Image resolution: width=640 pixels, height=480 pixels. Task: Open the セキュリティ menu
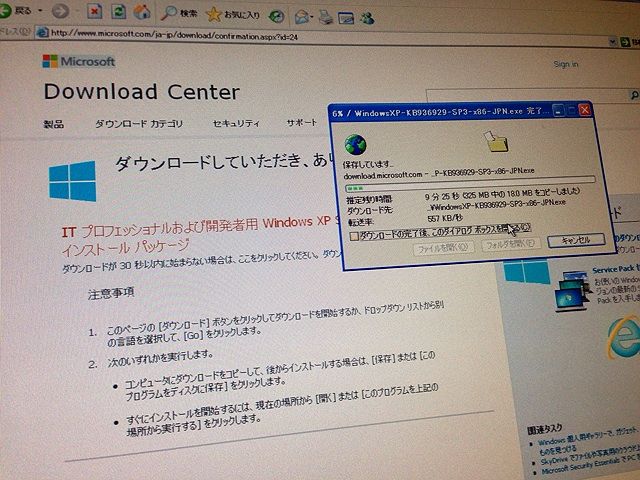point(236,123)
